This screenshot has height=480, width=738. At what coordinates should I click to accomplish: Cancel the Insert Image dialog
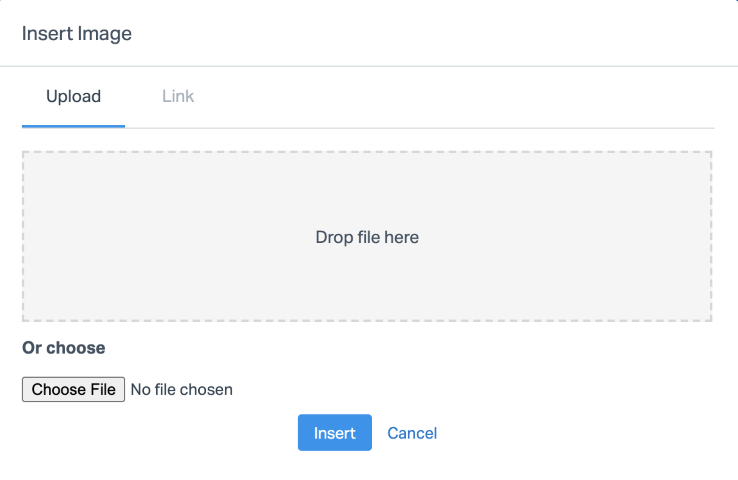pos(412,433)
